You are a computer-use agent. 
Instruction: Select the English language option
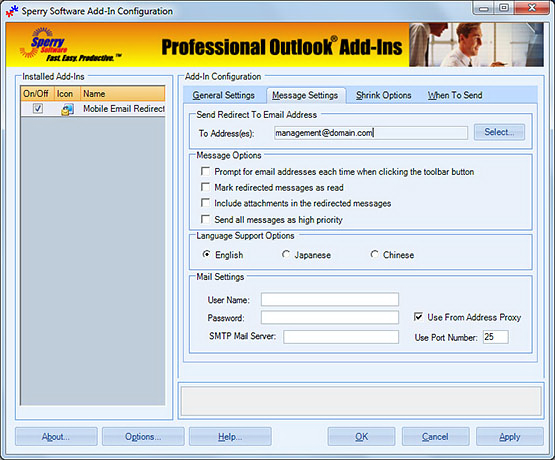206,255
